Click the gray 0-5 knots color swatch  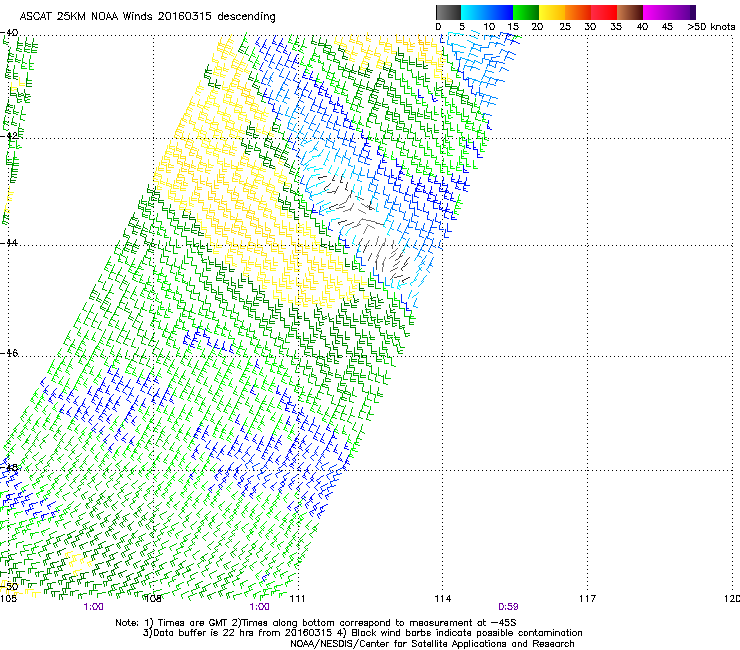click(448, 12)
